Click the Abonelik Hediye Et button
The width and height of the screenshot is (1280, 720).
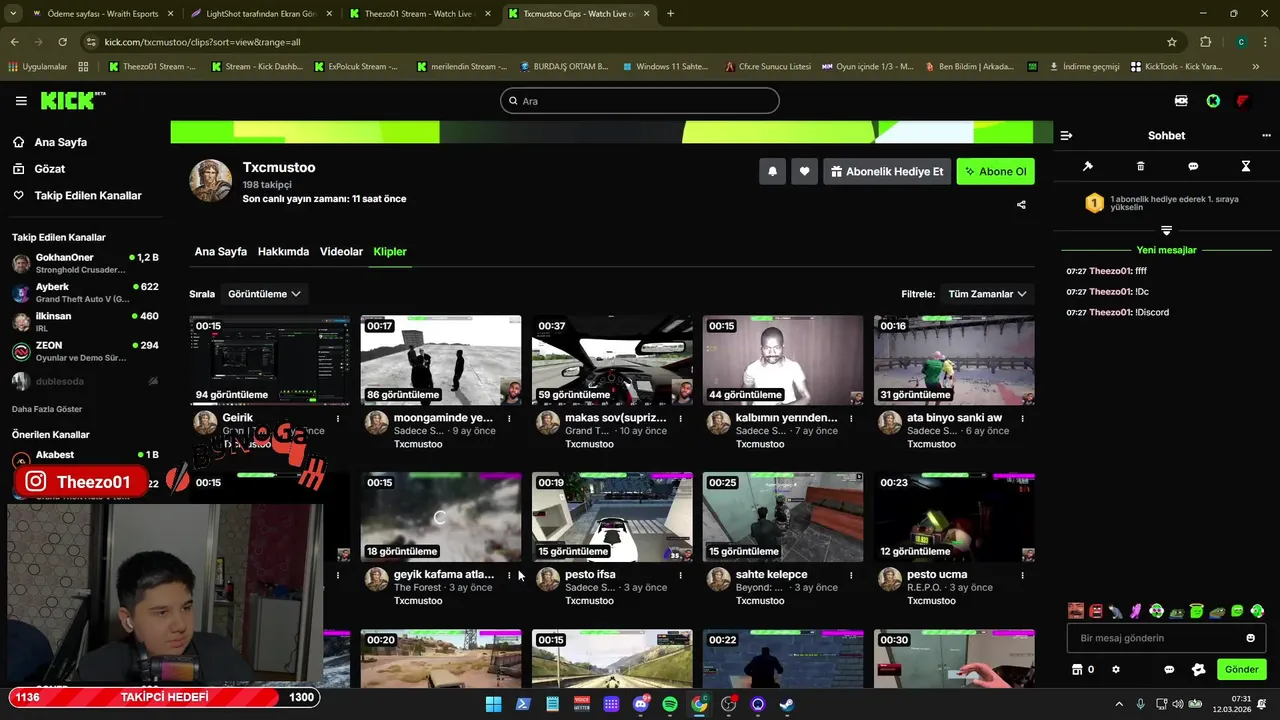887,171
